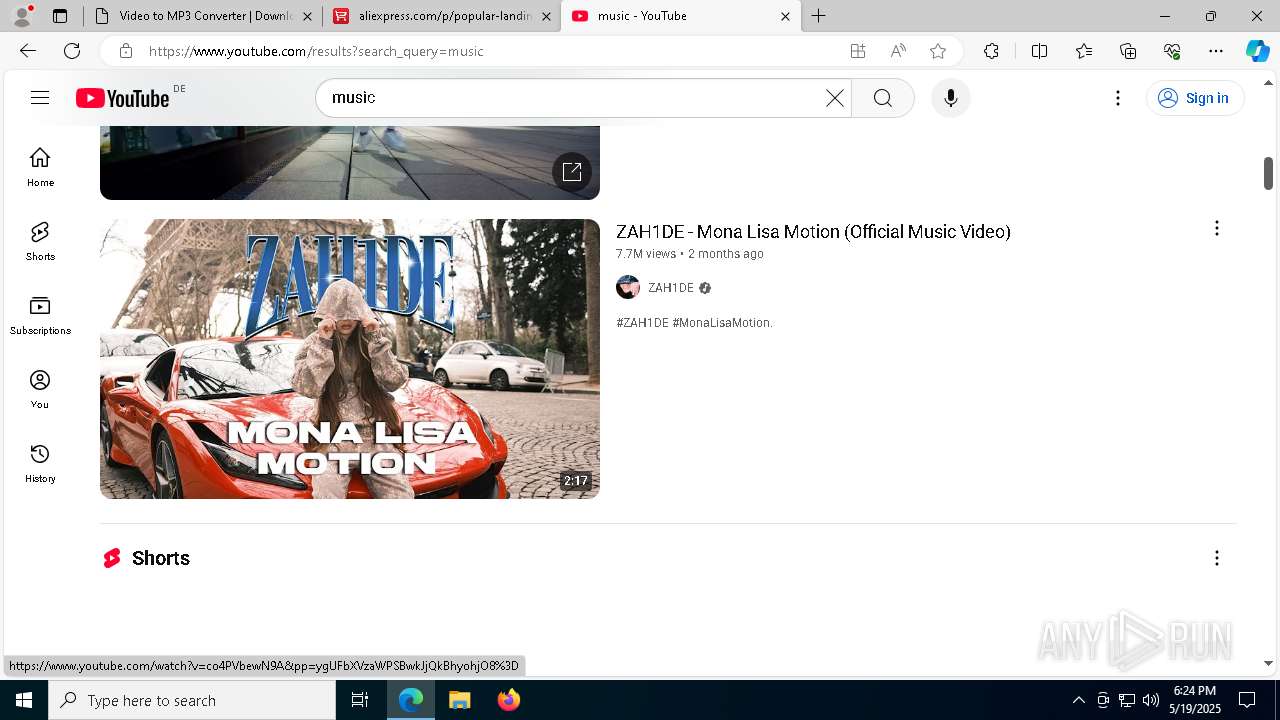The image size is (1280, 720).
Task: Visit the ZAH1DE channel name link
Action: [x=671, y=288]
